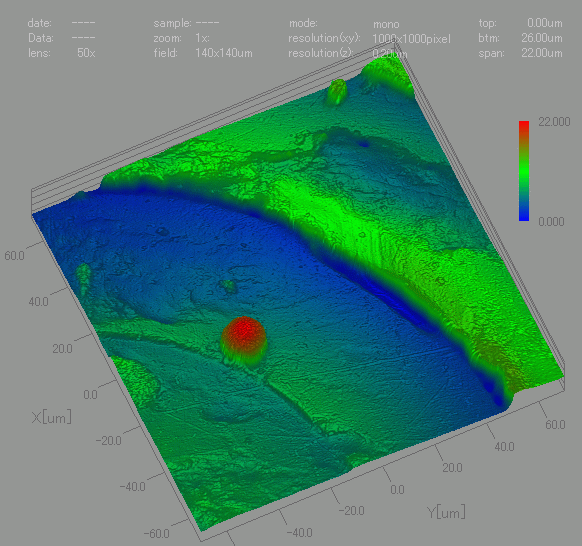Image resolution: width=582 pixels, height=546 pixels.
Task: Click the X[um] axis label
Action: pos(52,418)
